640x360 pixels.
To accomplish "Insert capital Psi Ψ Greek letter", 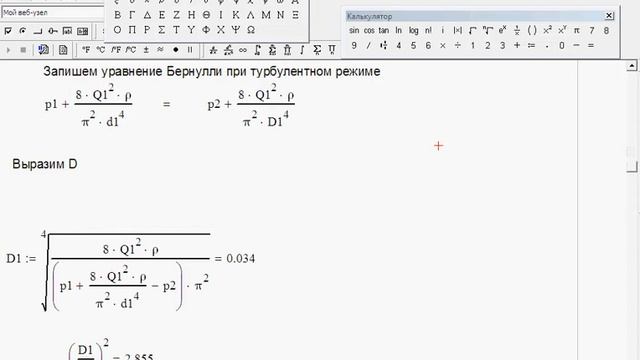I will (236, 30).
